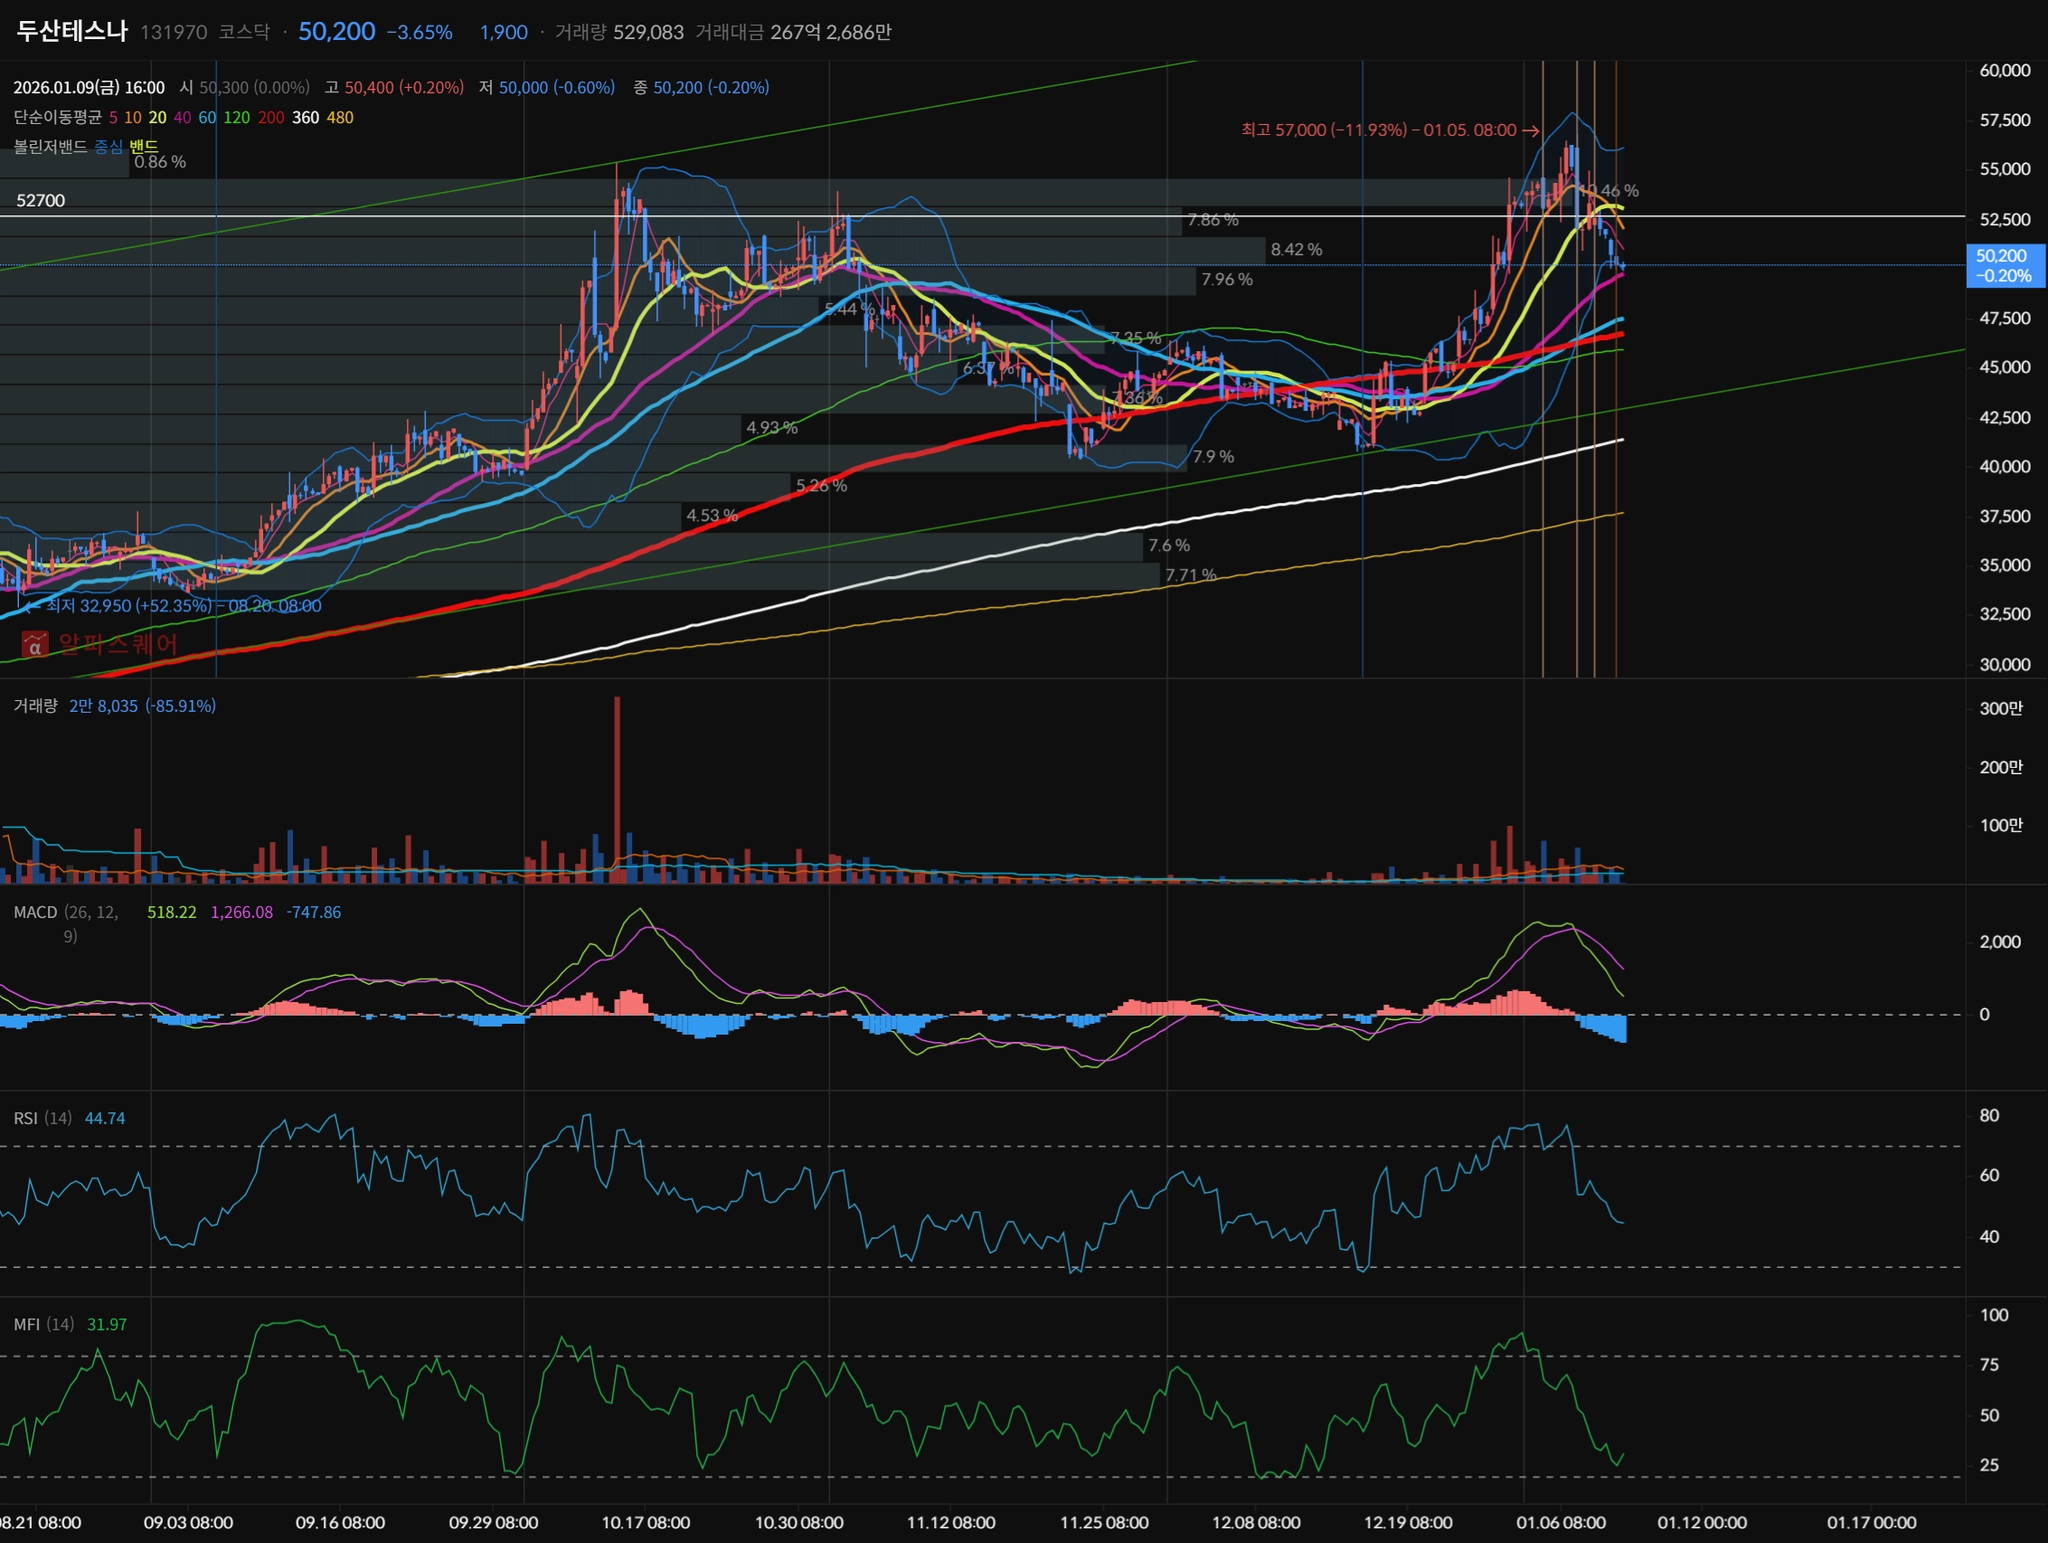Image resolution: width=2048 pixels, height=1543 pixels.
Task: Click the 두산테스나 stock name title
Action: click(x=72, y=31)
